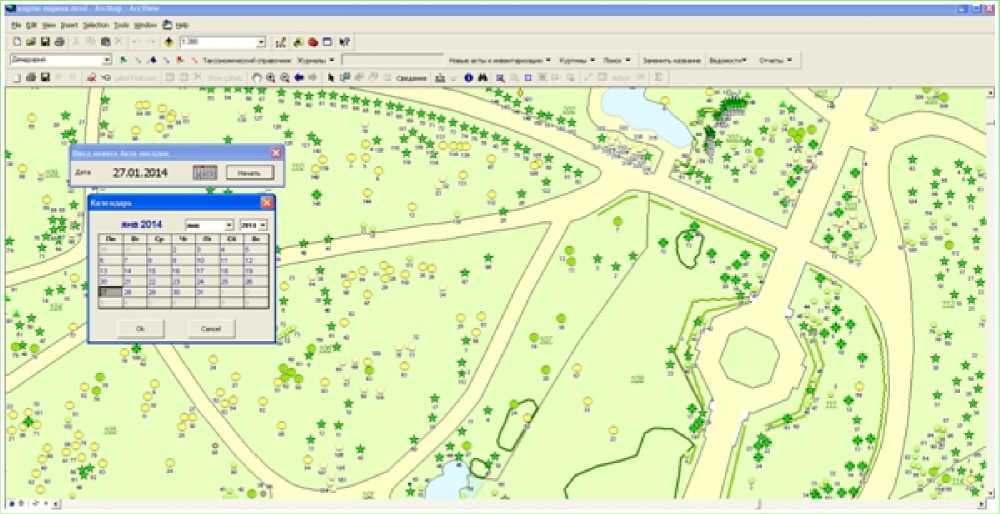1000x514 pixels.
Task: Expand the month dropdown in the calendar
Action: [x=229, y=225]
